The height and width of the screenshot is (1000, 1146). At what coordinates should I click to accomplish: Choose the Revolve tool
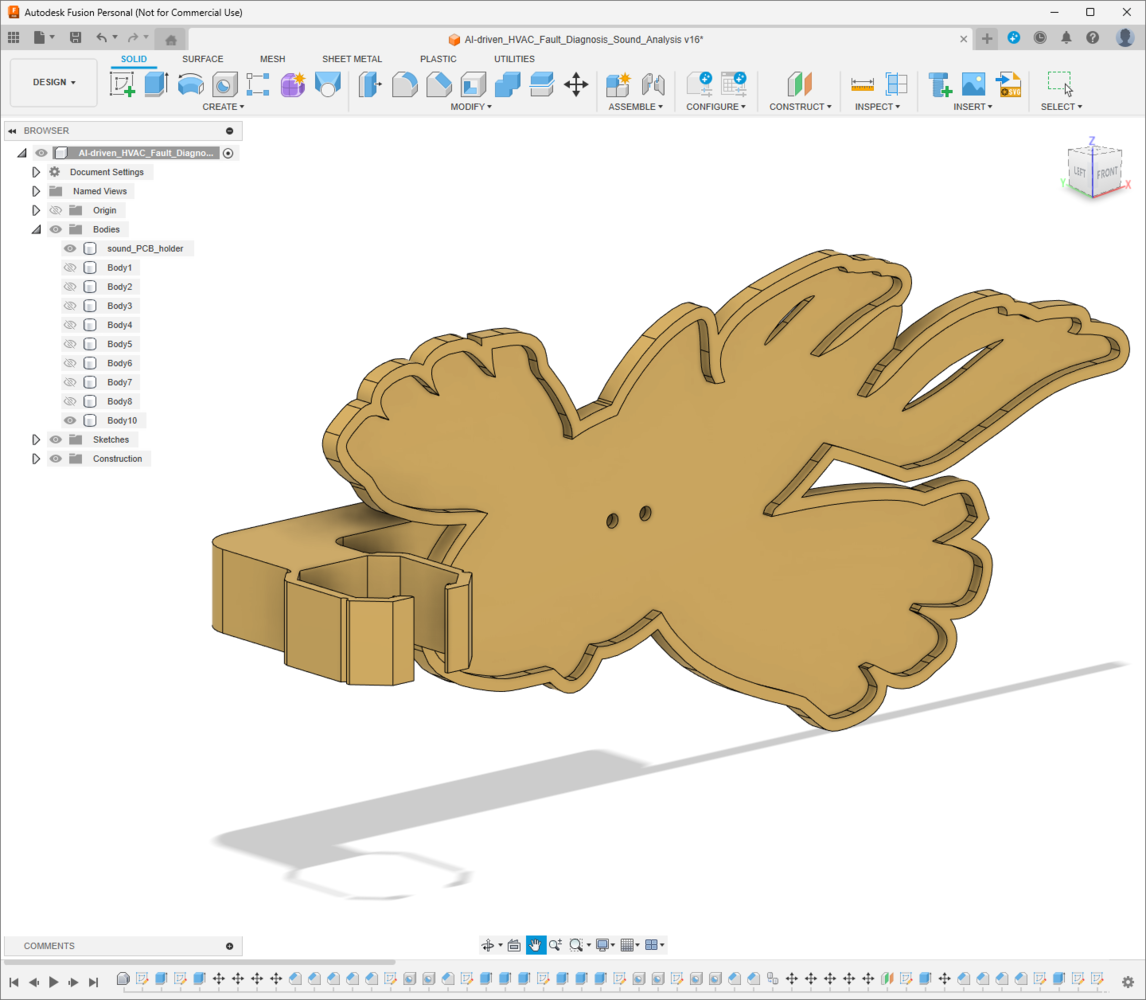coord(190,84)
